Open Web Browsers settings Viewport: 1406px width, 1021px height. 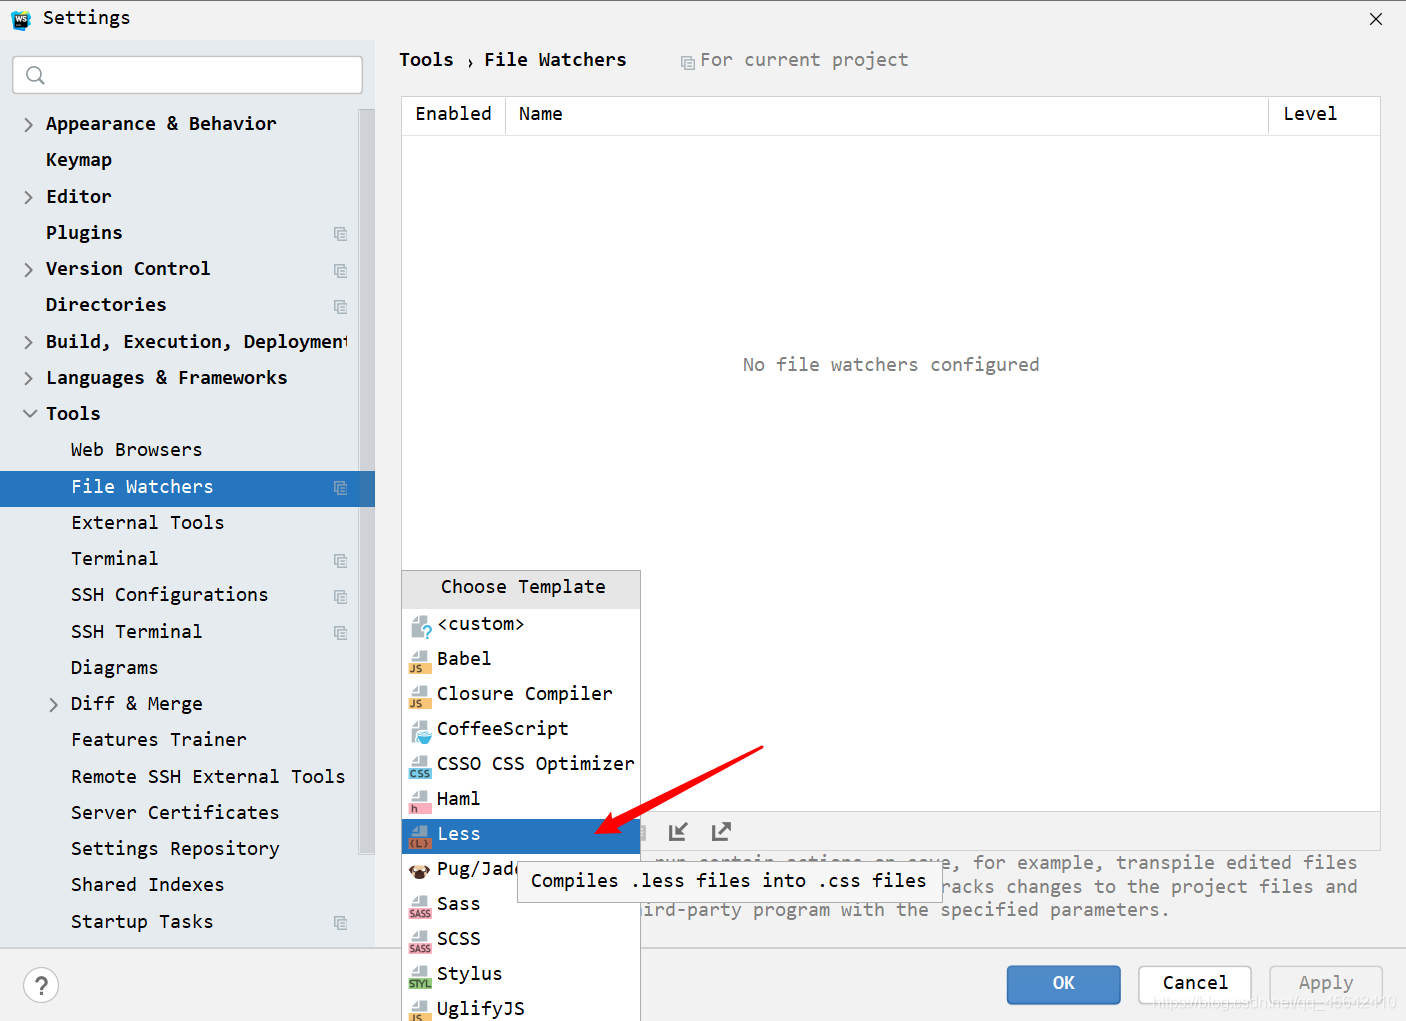click(137, 450)
